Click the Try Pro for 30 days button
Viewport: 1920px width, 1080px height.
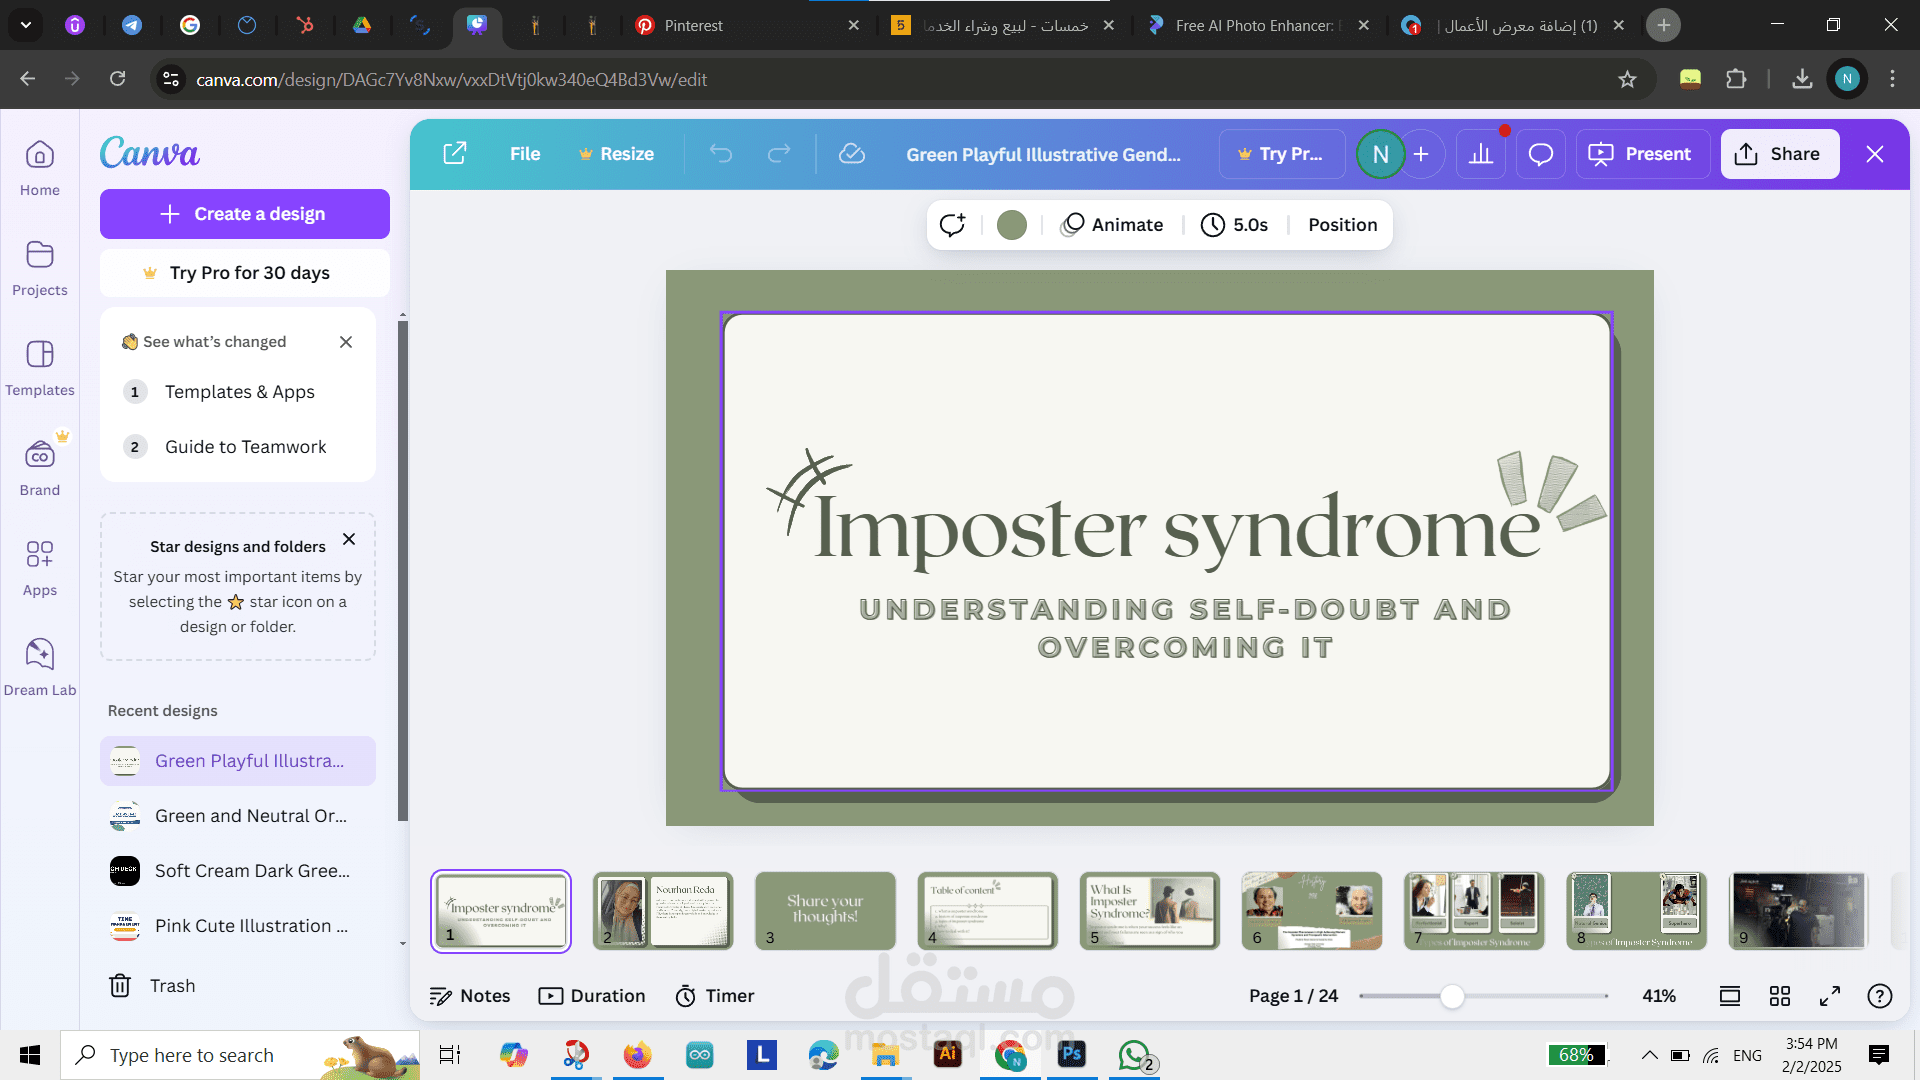pyautogui.click(x=244, y=272)
